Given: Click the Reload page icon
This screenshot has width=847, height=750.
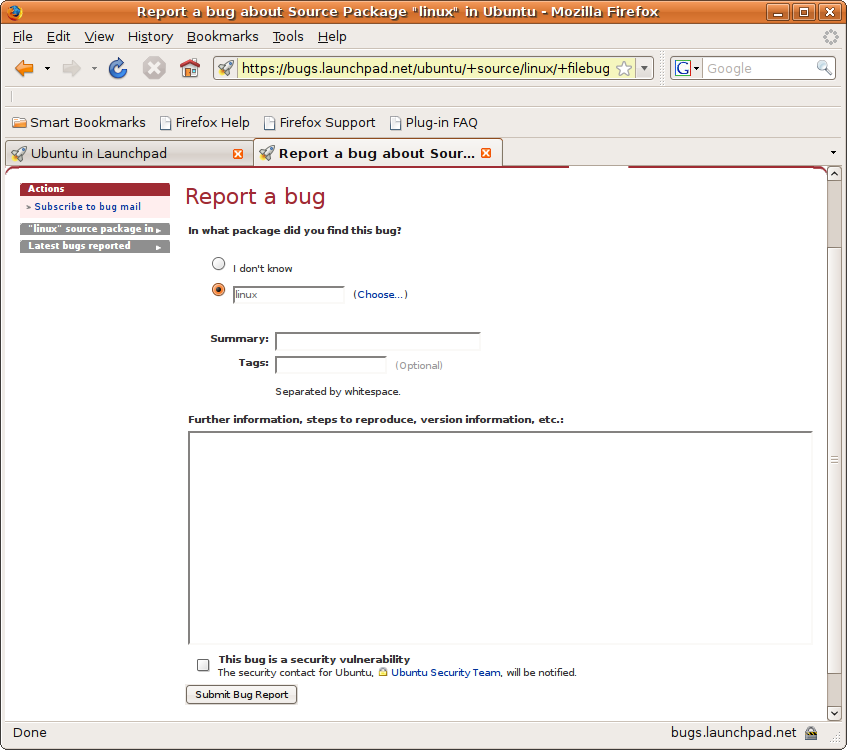Looking at the screenshot, I should click(x=118, y=68).
